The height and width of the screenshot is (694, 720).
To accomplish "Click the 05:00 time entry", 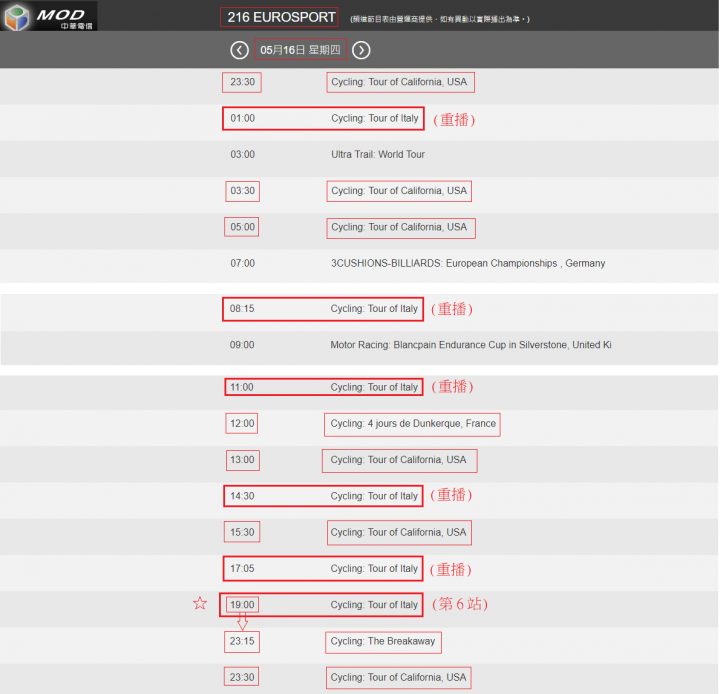I will tap(242, 227).
